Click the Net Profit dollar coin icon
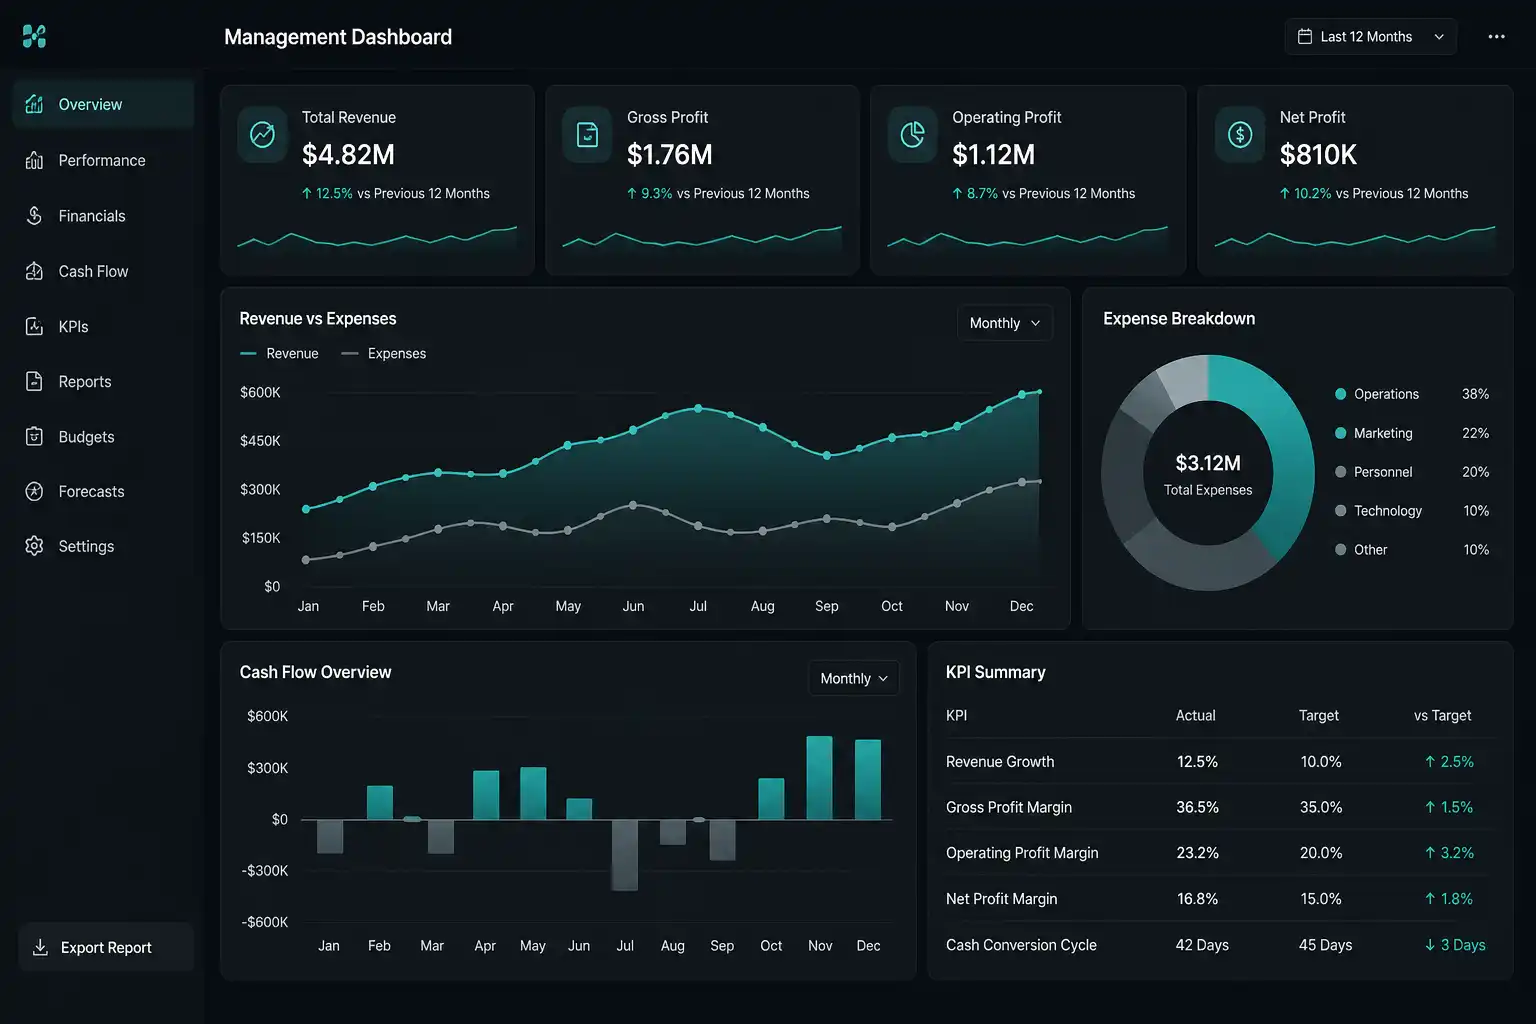 [1240, 135]
